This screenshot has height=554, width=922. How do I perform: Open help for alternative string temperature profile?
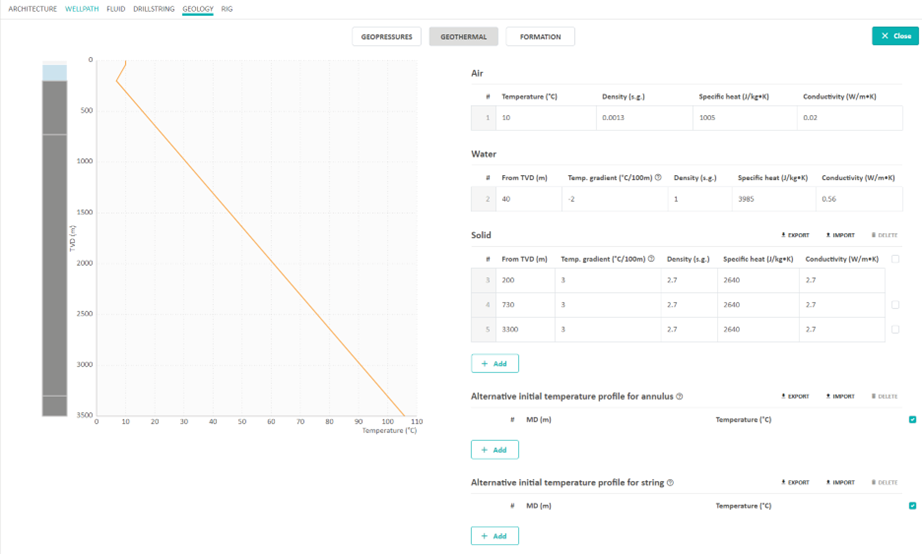671,482
